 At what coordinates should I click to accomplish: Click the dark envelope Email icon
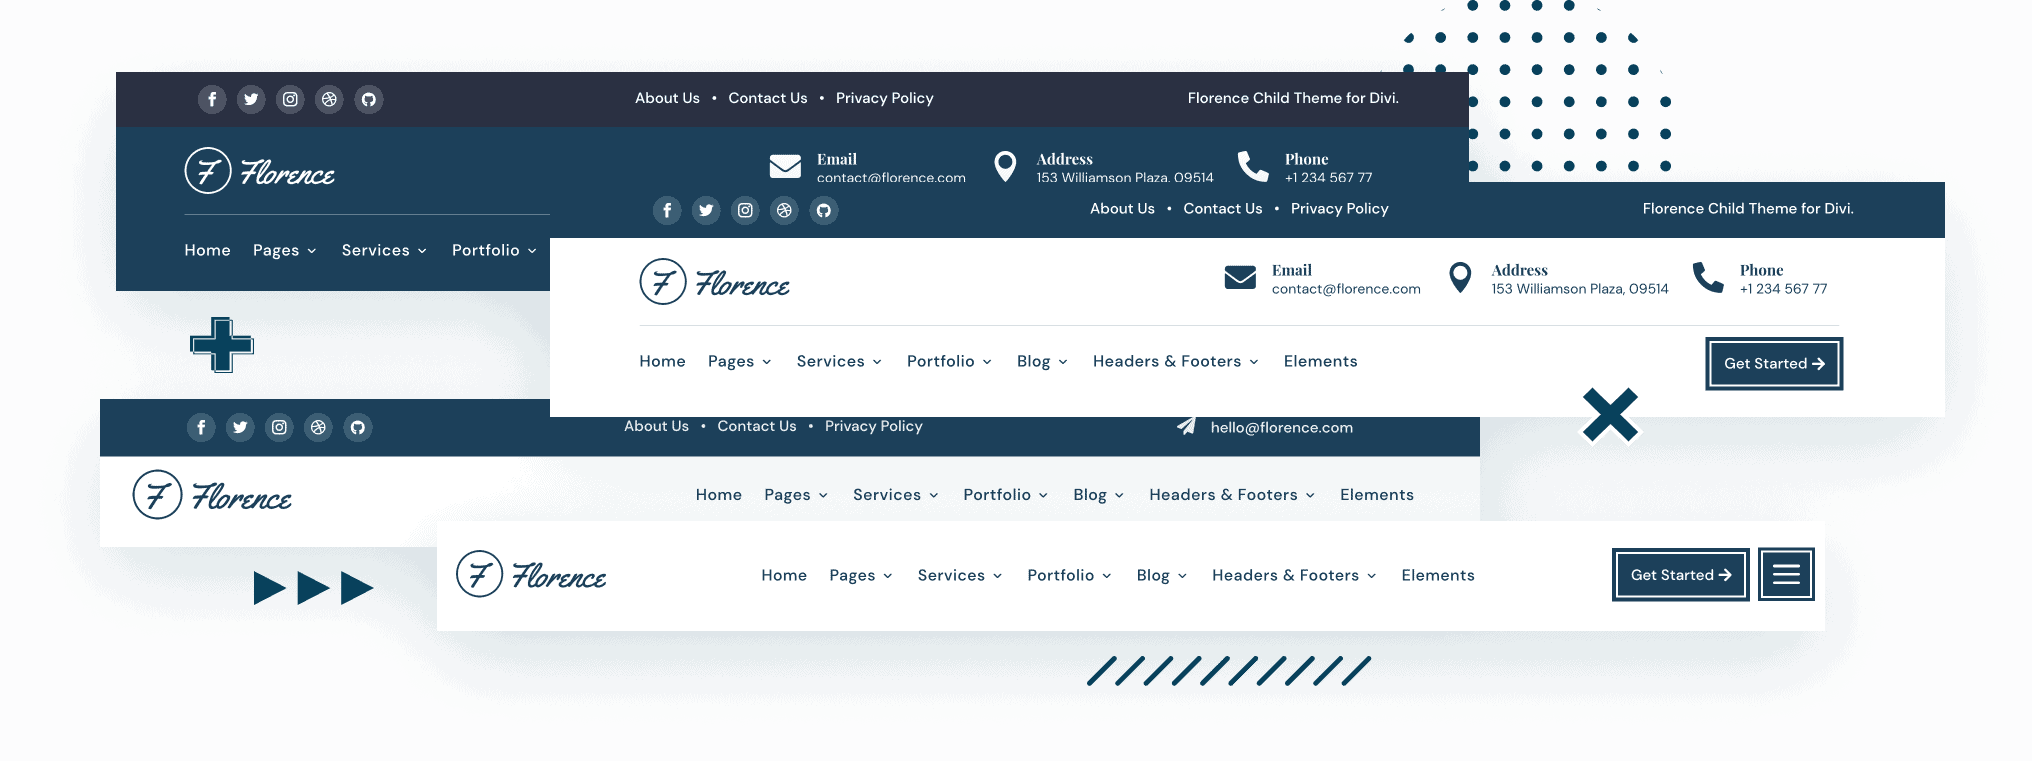tap(1240, 277)
